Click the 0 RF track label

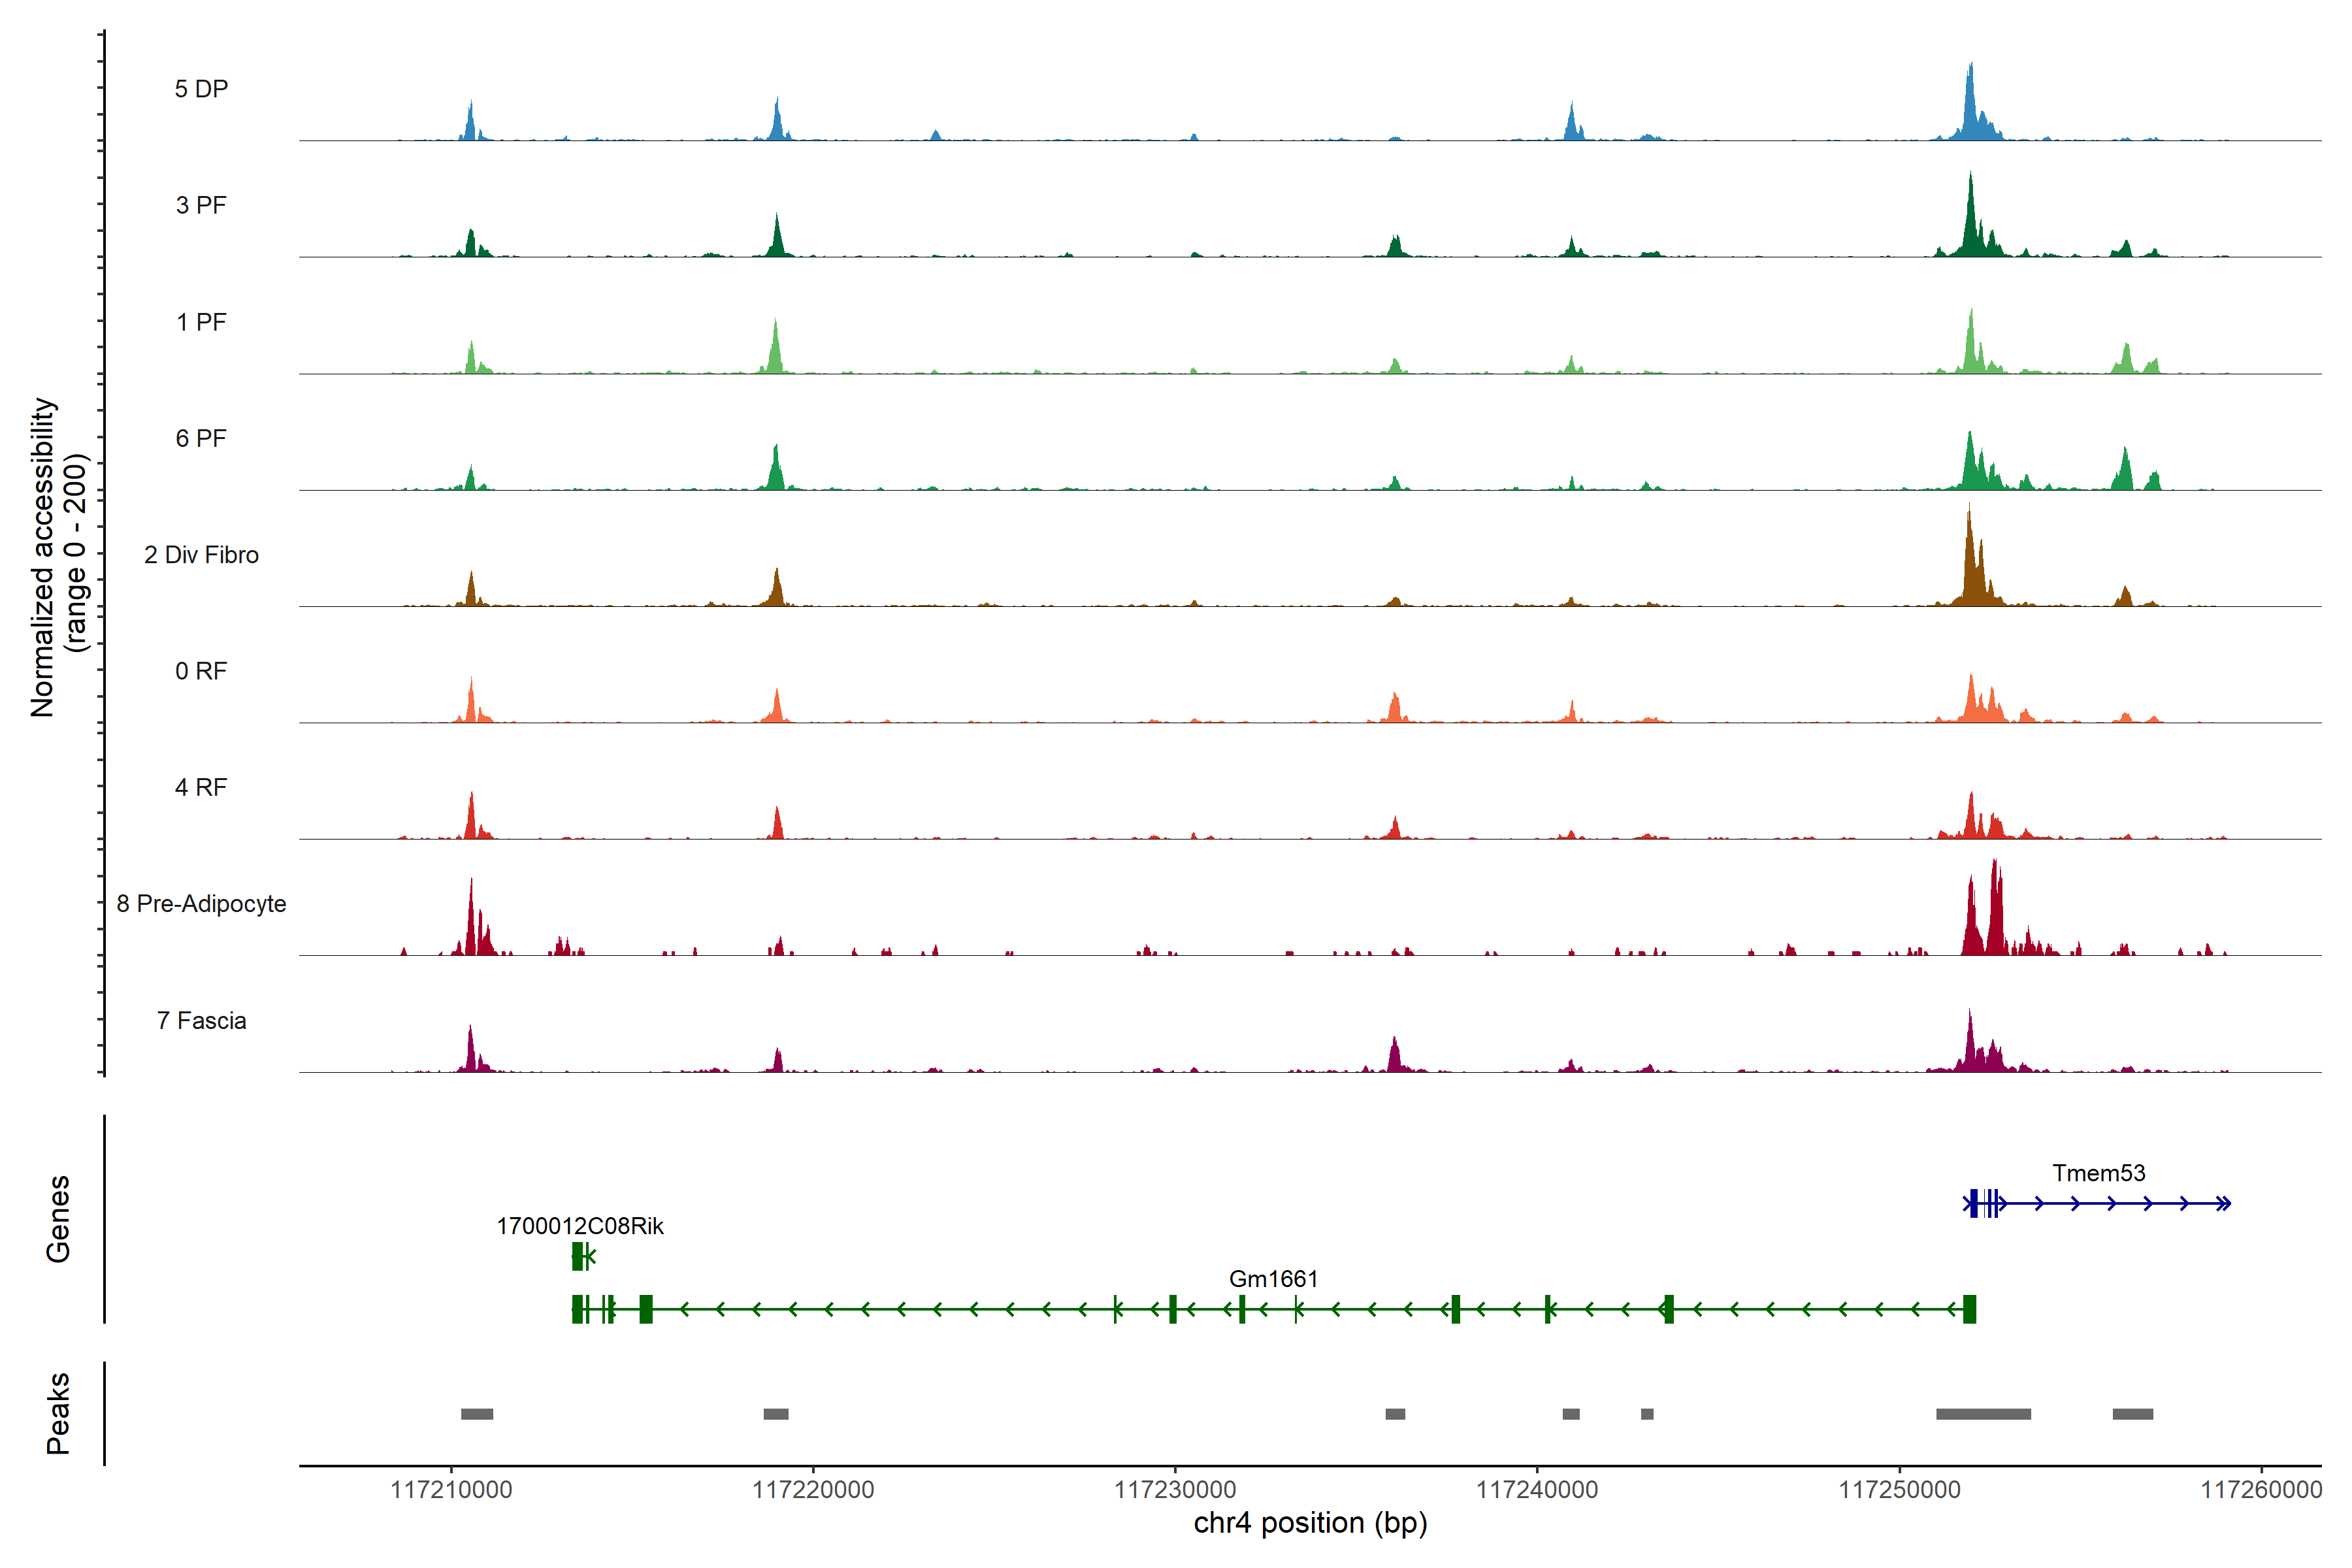201,671
